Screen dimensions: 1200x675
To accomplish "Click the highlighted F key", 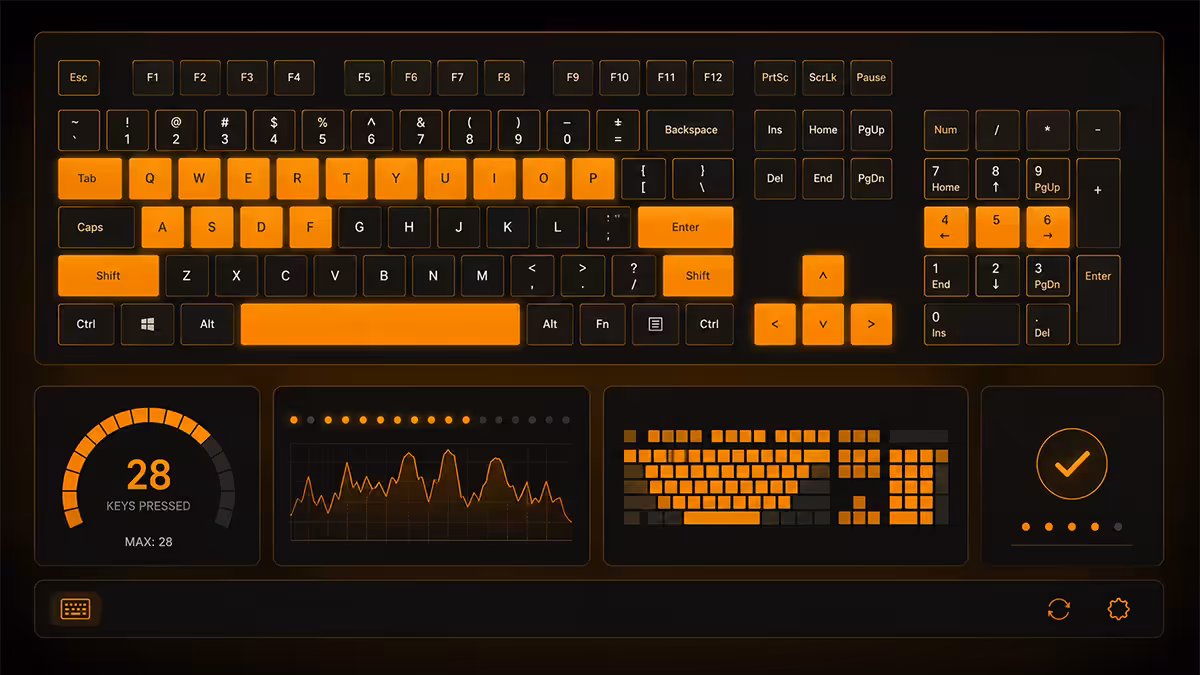I will [310, 227].
